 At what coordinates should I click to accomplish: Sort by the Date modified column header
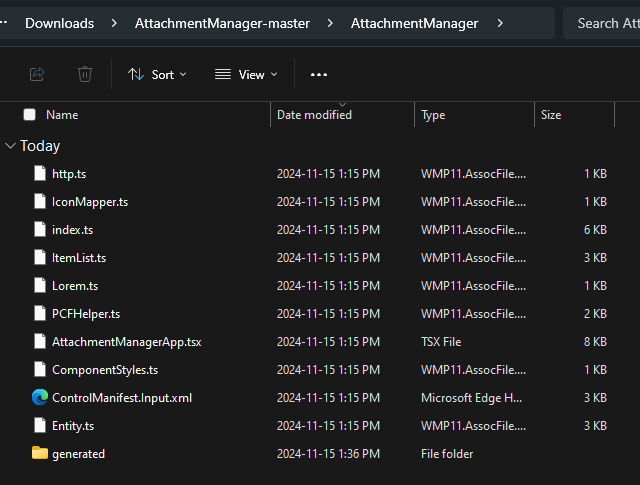click(x=314, y=115)
